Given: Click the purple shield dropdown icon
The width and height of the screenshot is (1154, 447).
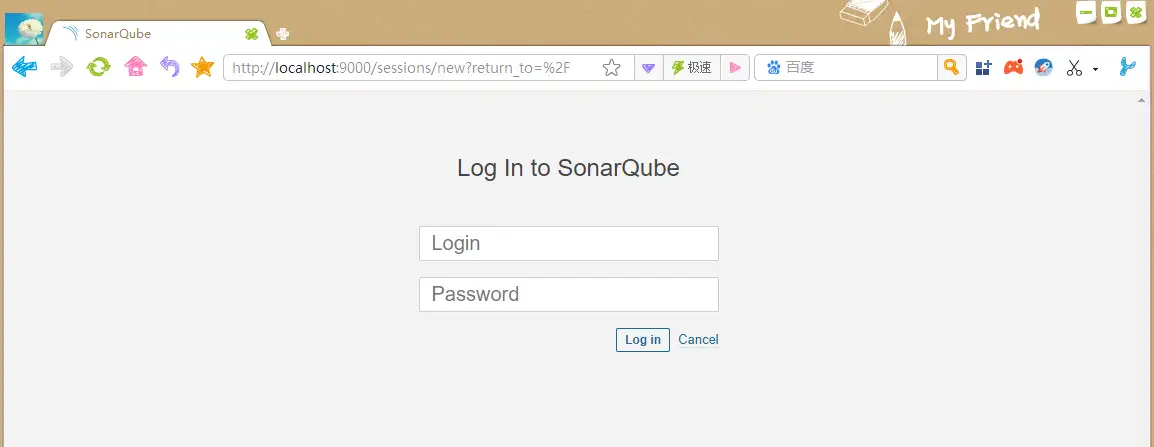Looking at the screenshot, I should [x=648, y=68].
